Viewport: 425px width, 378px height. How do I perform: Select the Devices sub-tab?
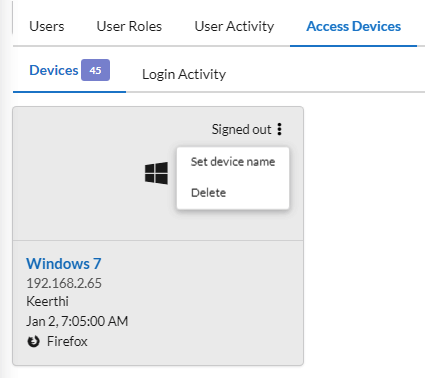pos(54,70)
